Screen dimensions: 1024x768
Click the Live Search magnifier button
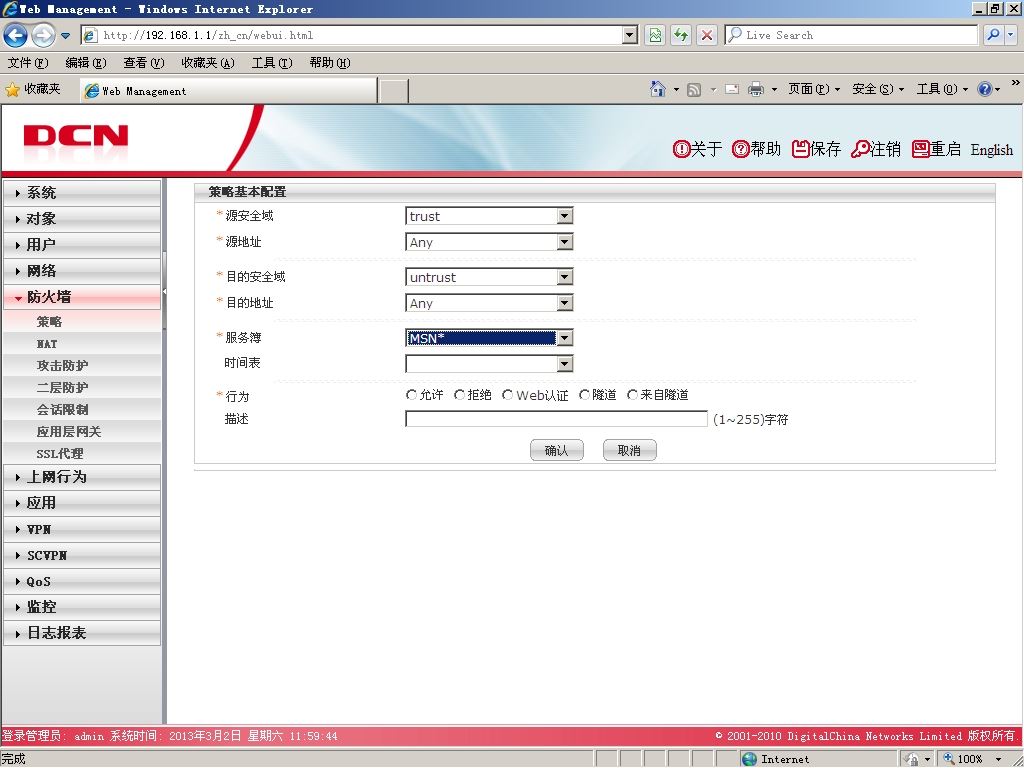pyautogui.click(x=993, y=35)
